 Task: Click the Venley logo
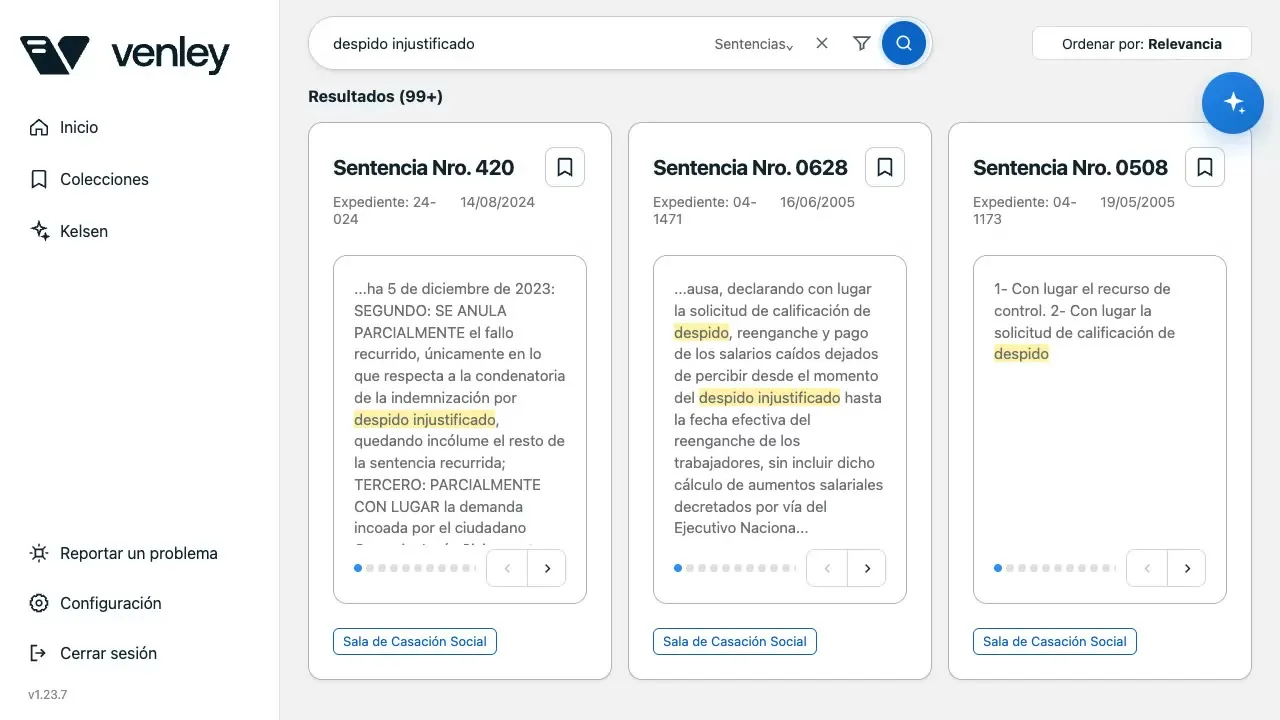pyautogui.click(x=125, y=55)
